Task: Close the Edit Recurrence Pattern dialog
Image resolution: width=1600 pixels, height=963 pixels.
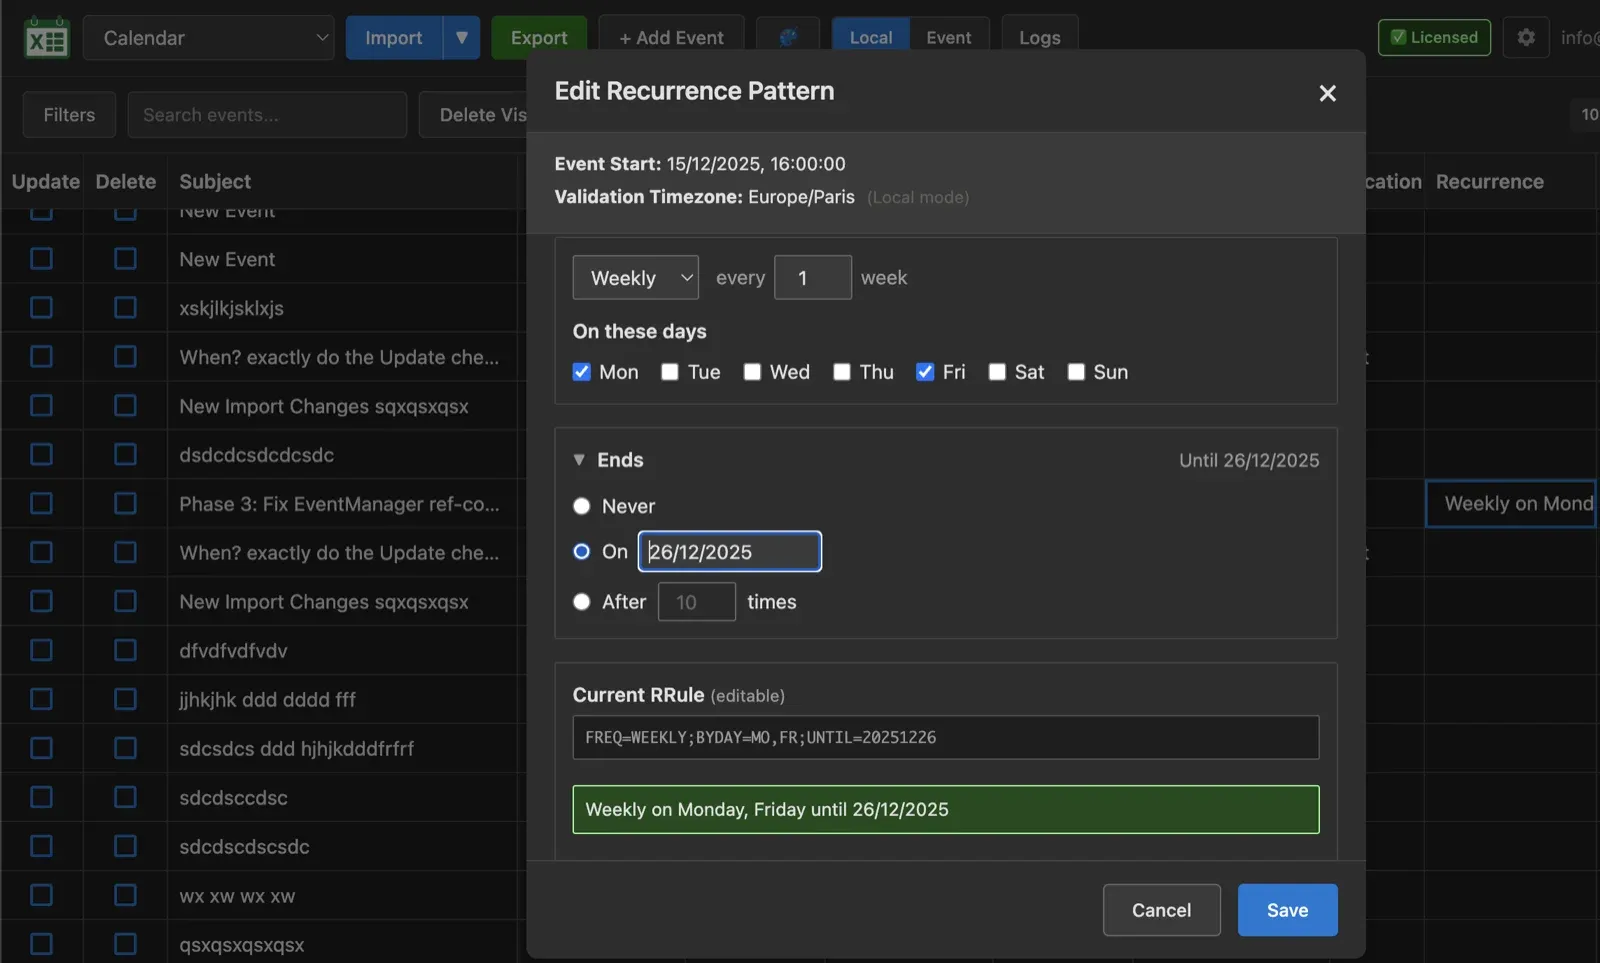Action: (x=1327, y=93)
